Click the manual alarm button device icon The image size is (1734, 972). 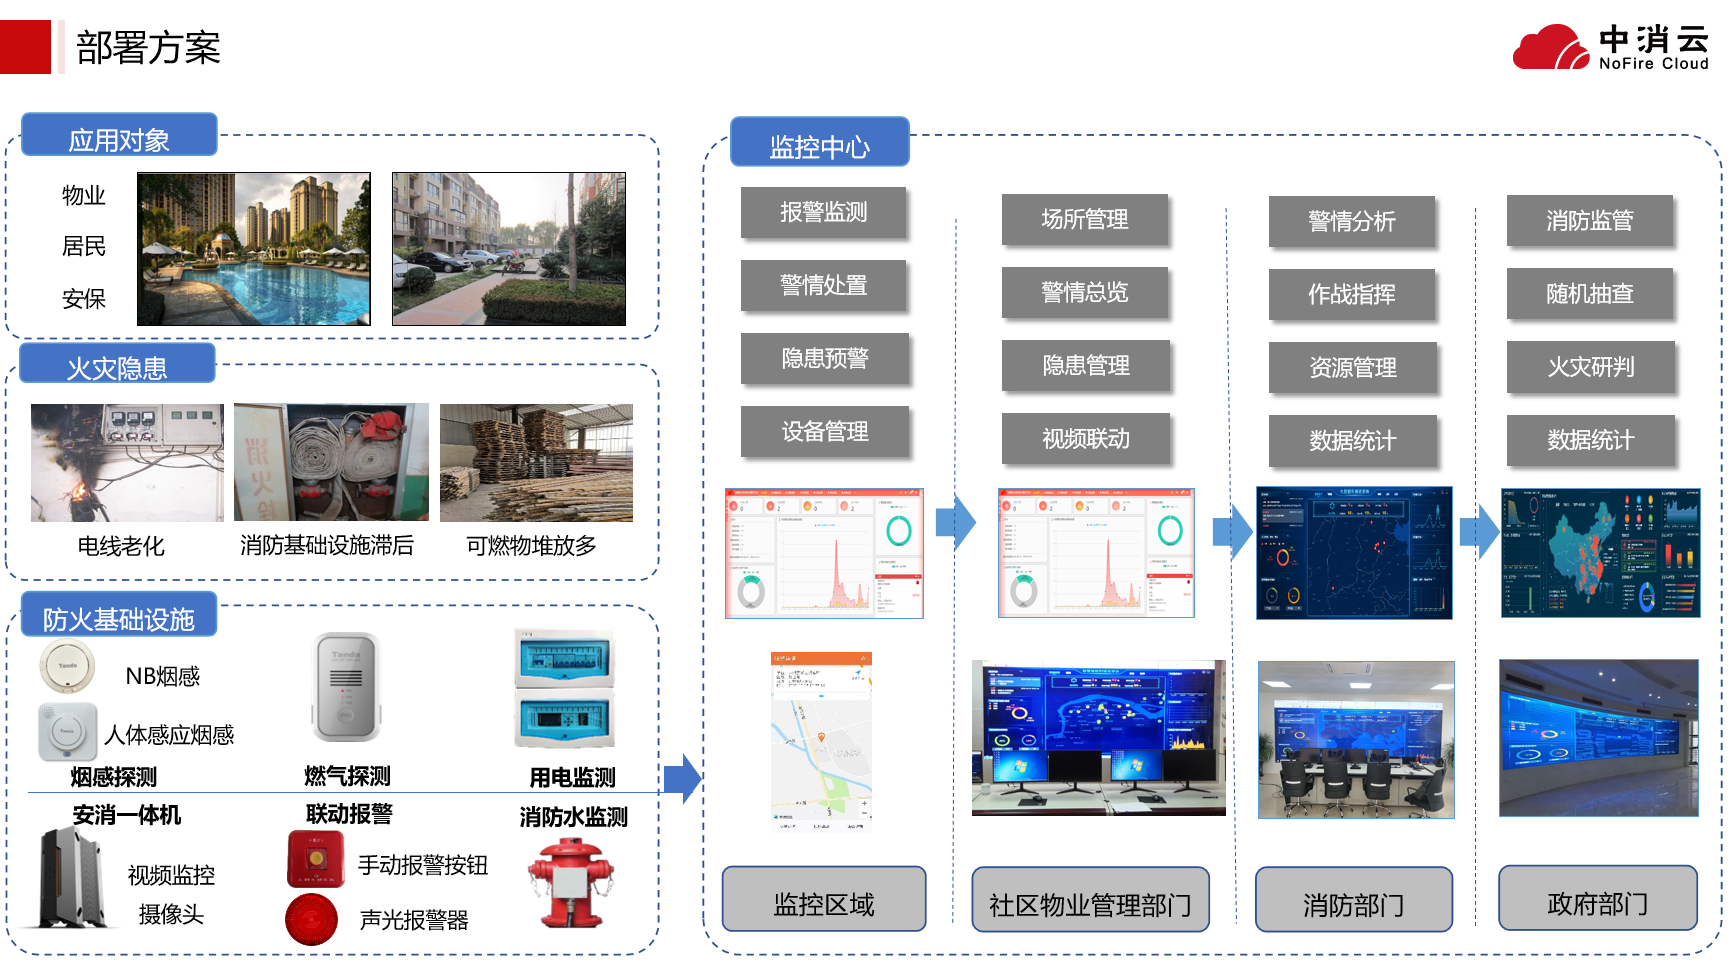point(315,859)
